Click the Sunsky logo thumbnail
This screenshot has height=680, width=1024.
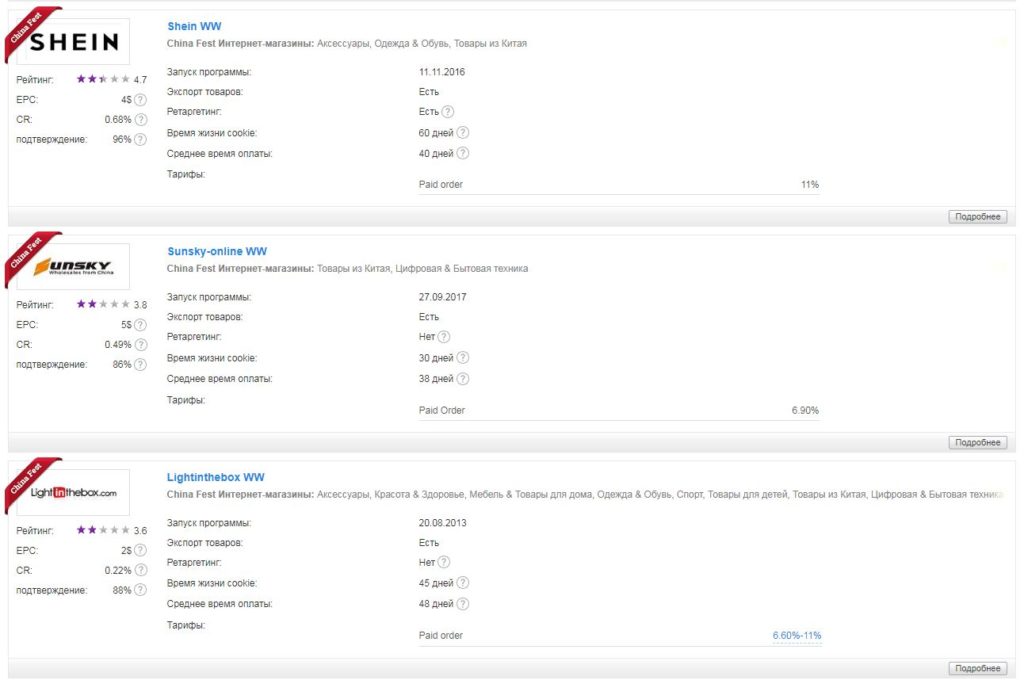[73, 267]
